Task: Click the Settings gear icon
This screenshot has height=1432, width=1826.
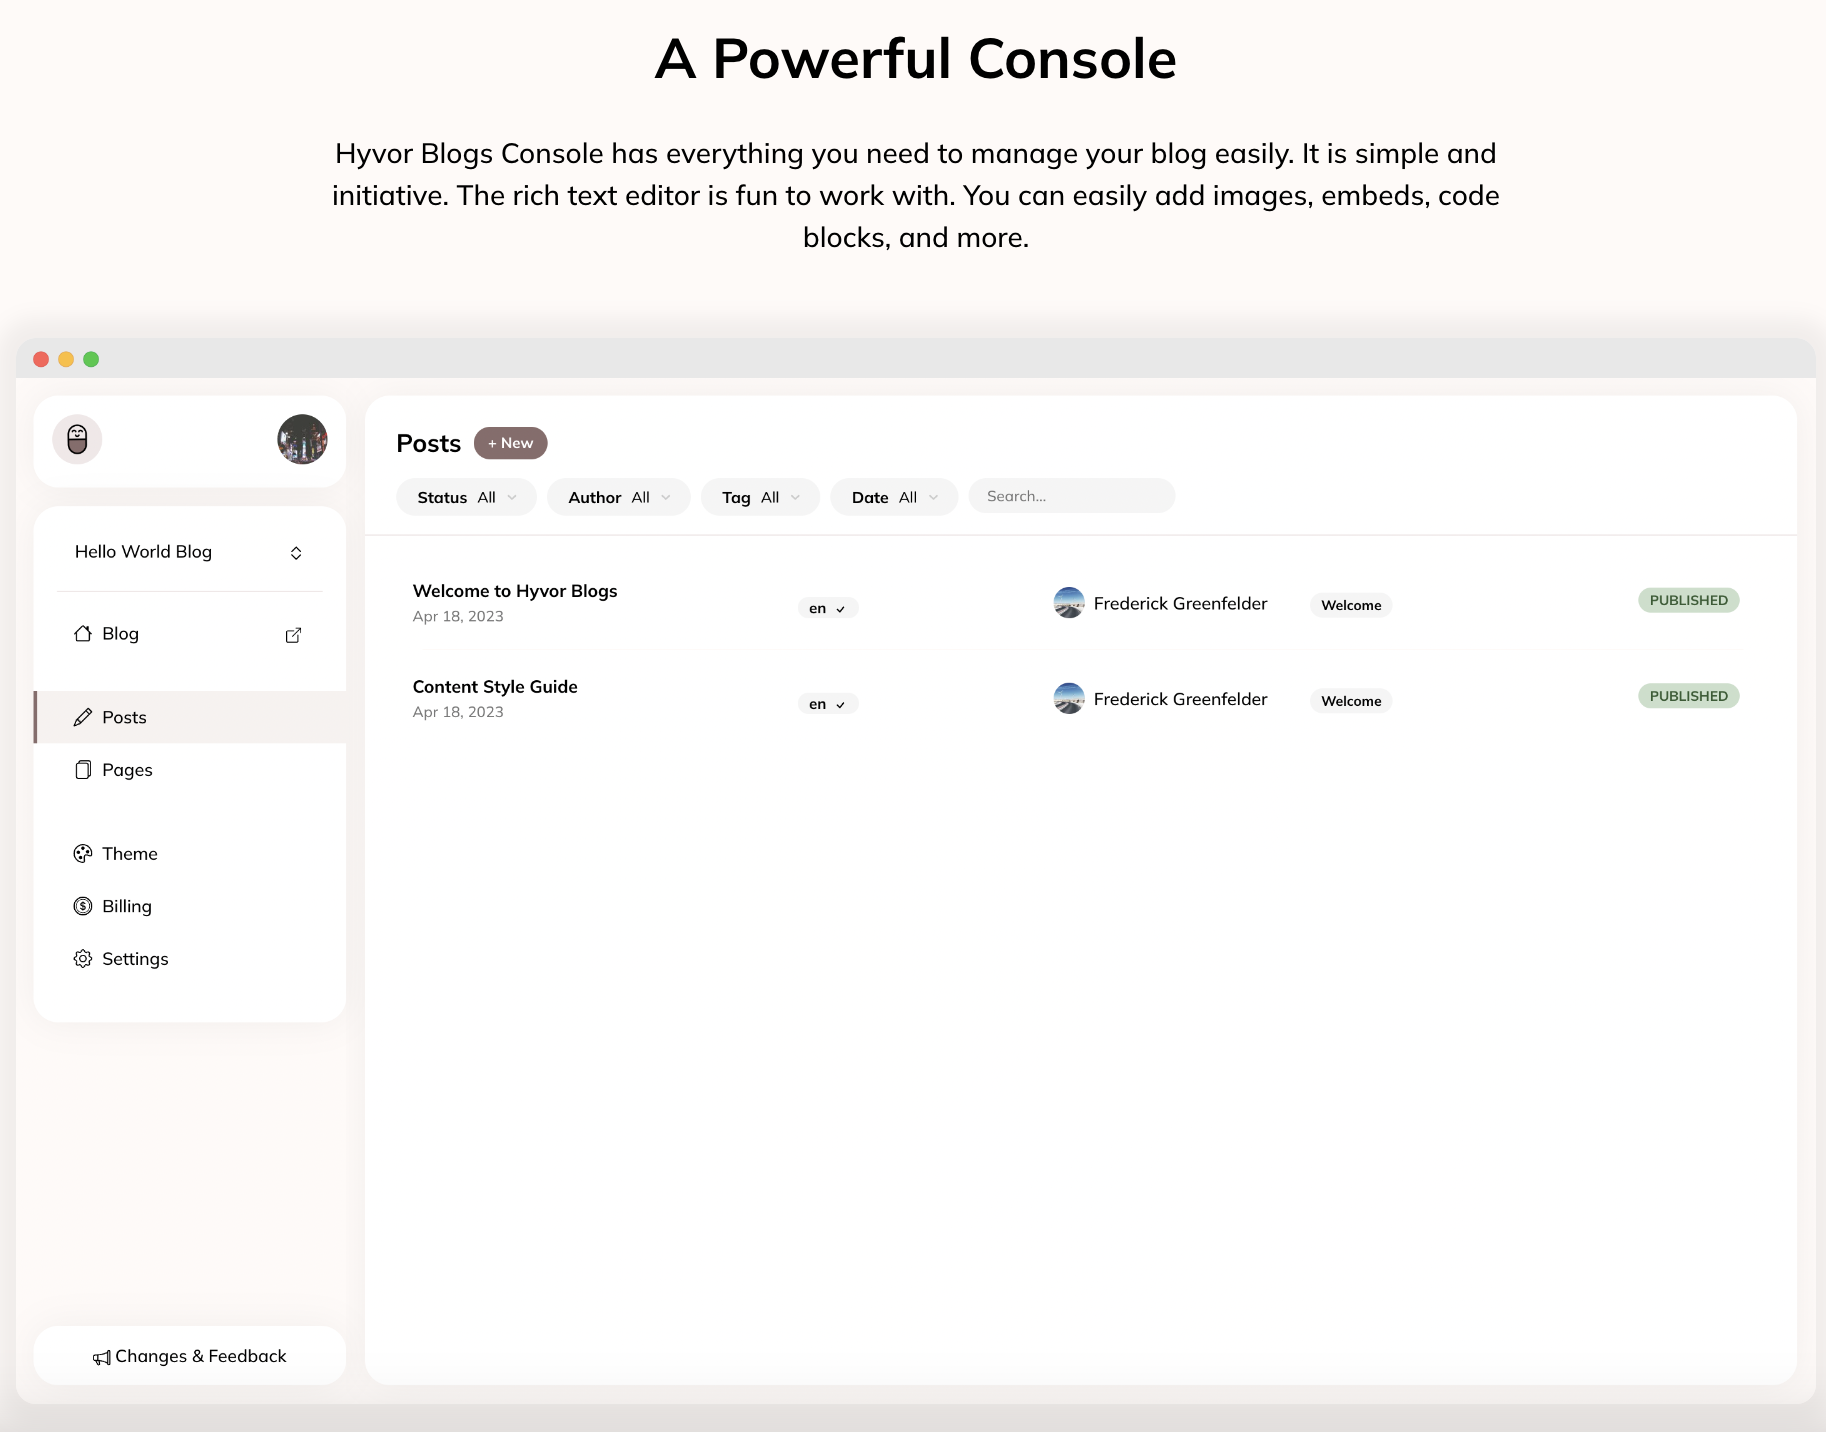Action: (x=83, y=959)
